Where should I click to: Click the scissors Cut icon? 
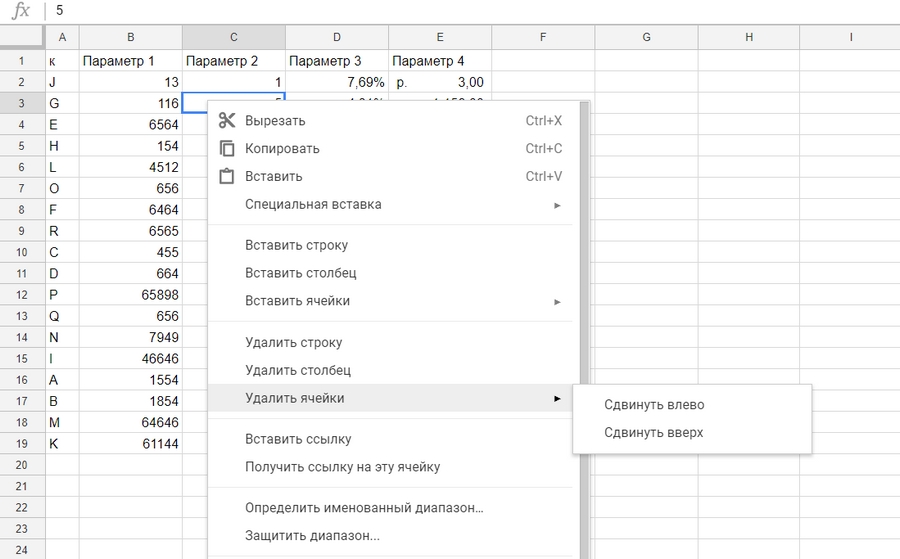tap(227, 121)
